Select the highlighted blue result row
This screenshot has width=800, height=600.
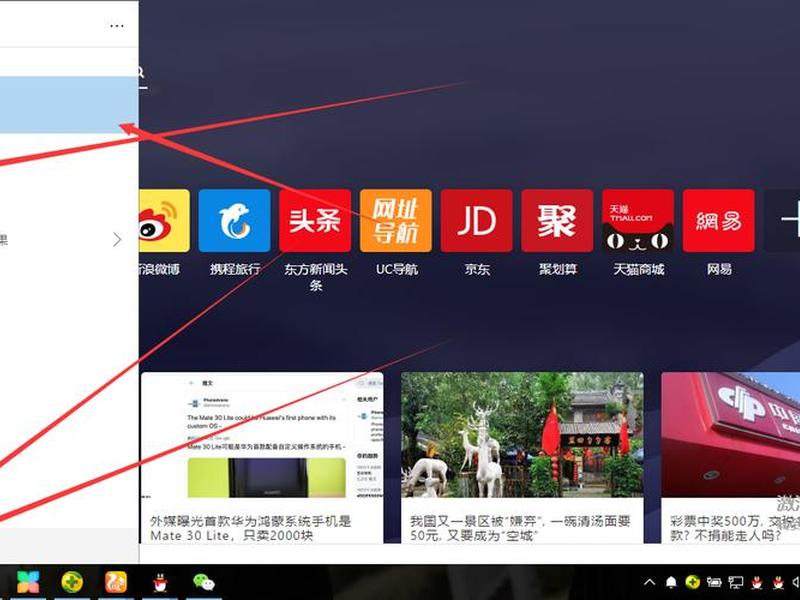pyautogui.click(x=69, y=105)
